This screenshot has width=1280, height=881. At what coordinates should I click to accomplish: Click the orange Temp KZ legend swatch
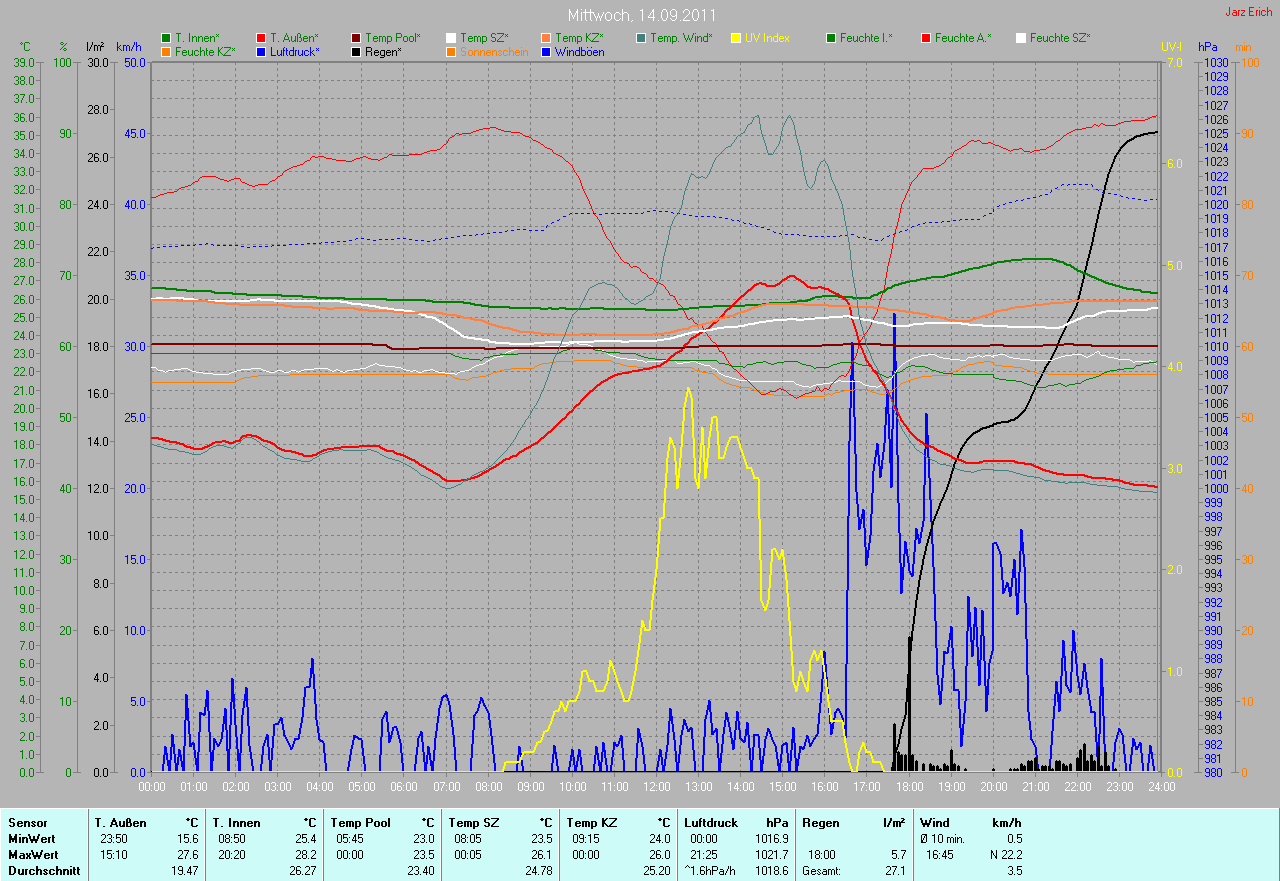[546, 38]
